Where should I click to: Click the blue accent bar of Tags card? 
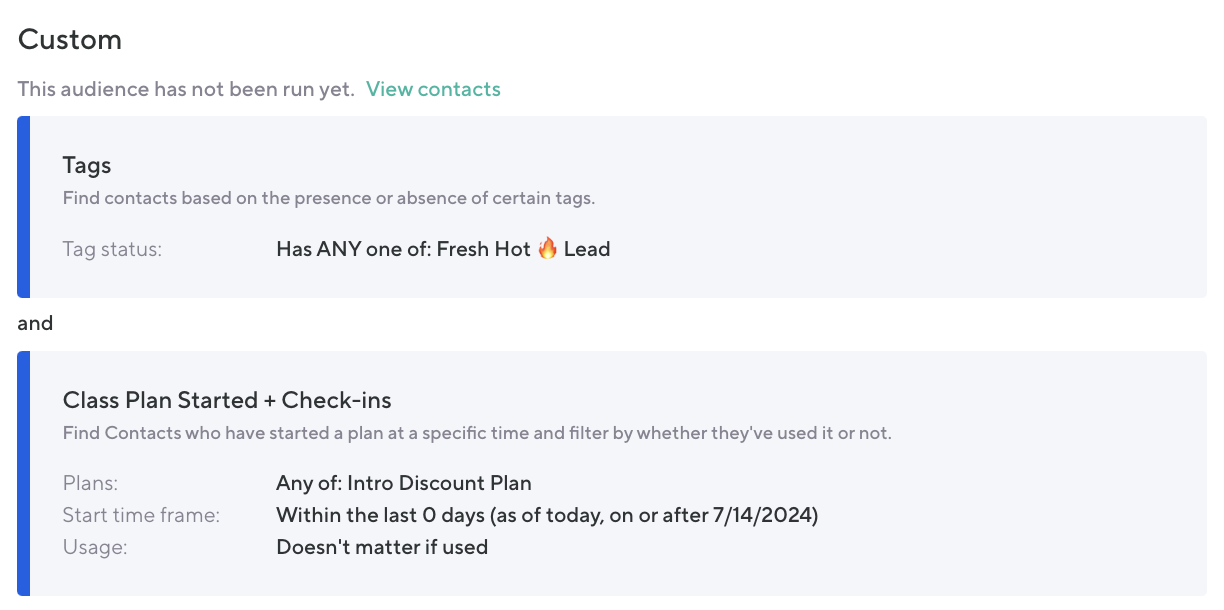tap(24, 207)
